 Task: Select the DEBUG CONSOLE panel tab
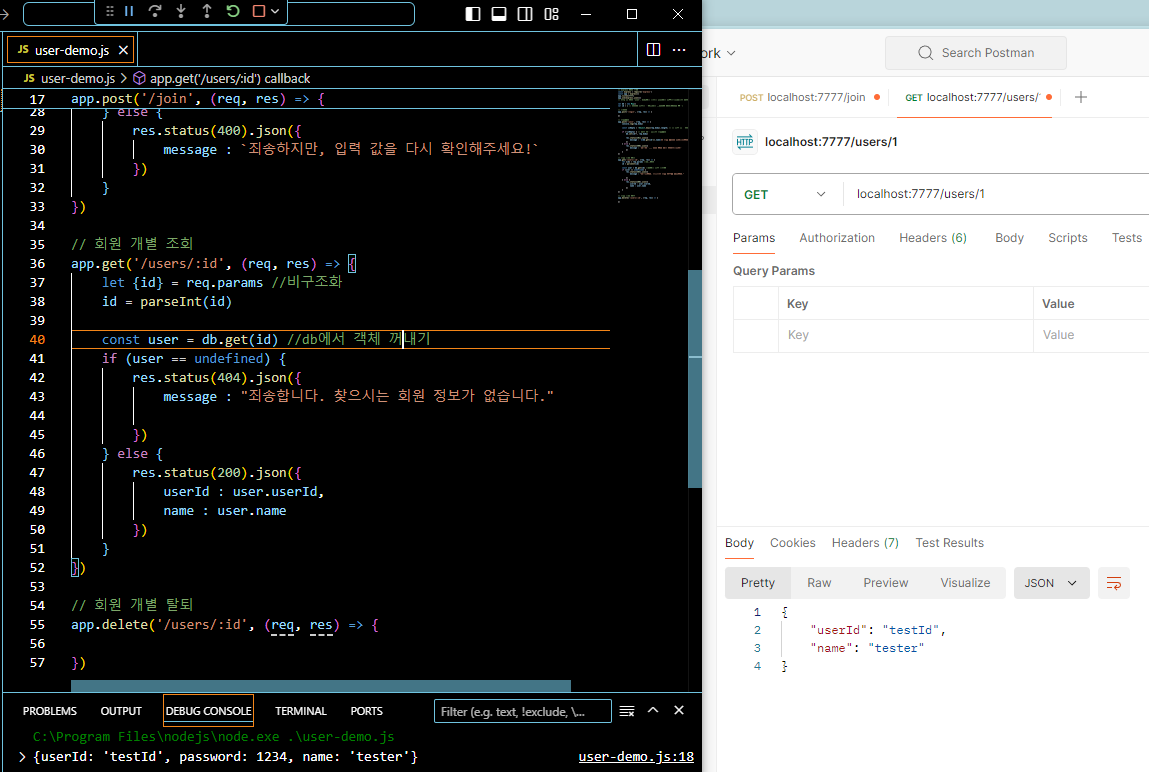coord(208,711)
